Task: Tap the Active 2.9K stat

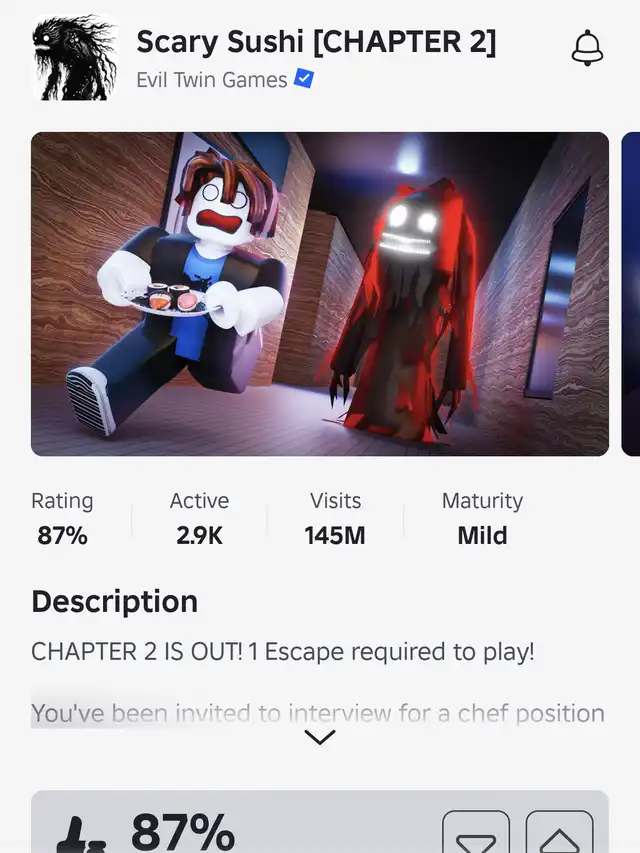Action: point(199,518)
